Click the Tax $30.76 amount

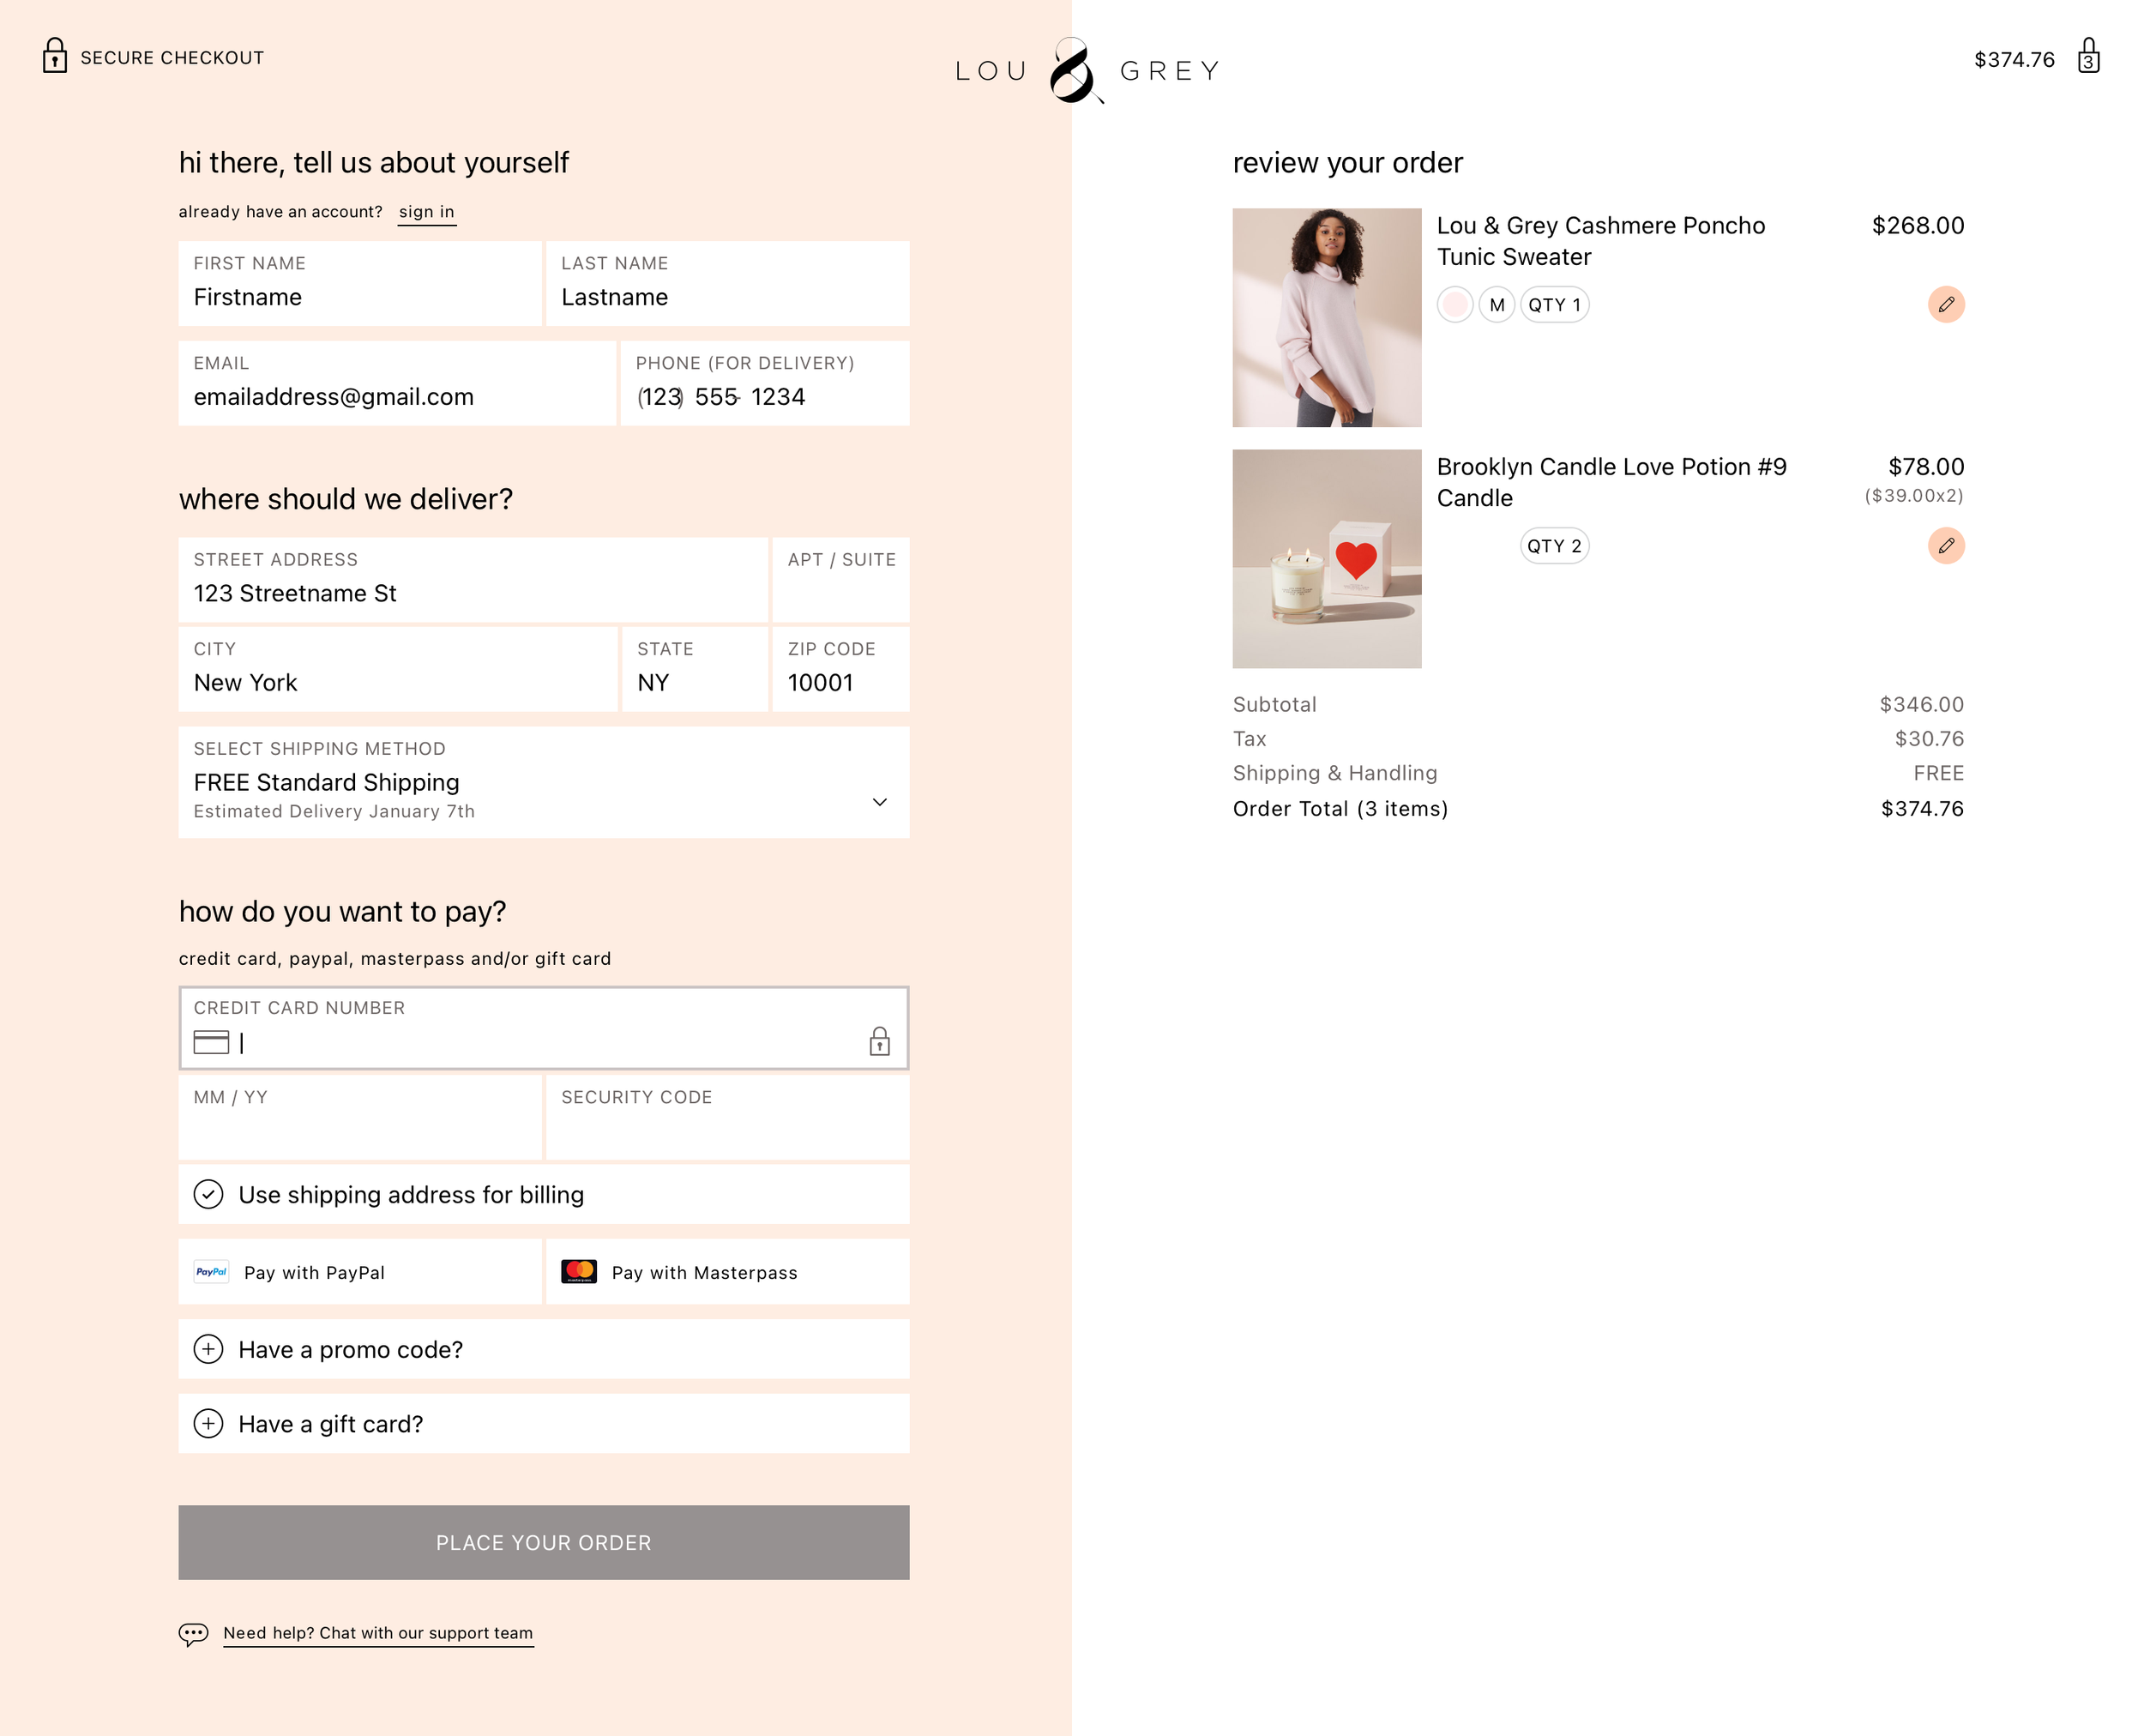pos(1929,738)
